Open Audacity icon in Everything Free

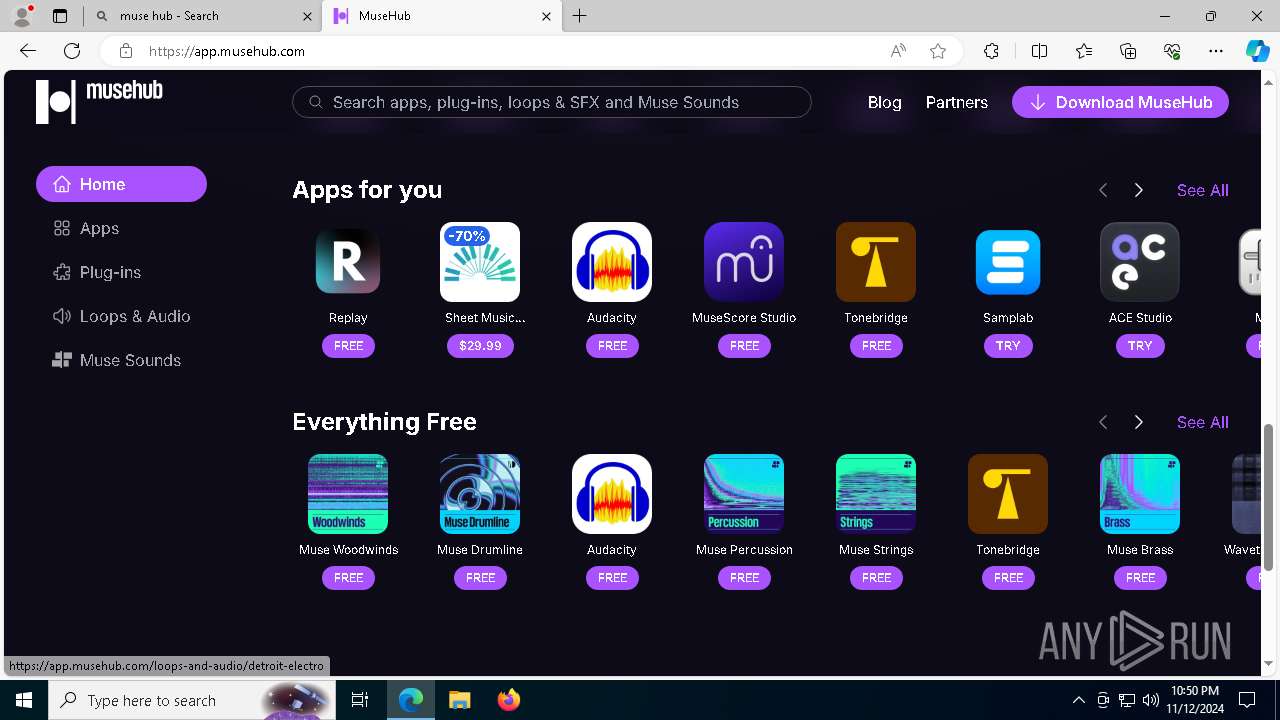coord(612,494)
